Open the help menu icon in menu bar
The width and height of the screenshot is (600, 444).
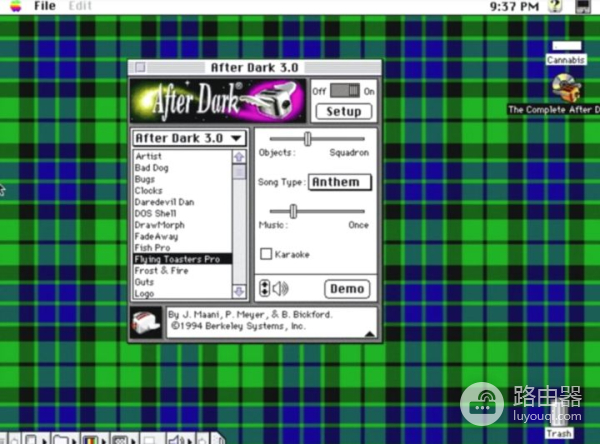(555, 6)
